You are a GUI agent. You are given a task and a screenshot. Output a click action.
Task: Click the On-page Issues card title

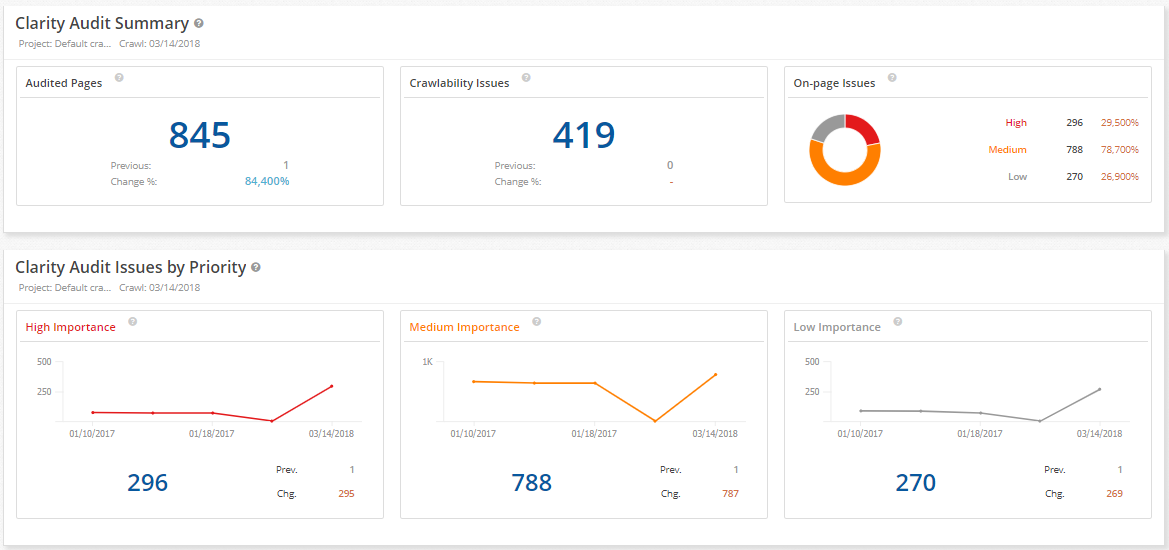834,83
